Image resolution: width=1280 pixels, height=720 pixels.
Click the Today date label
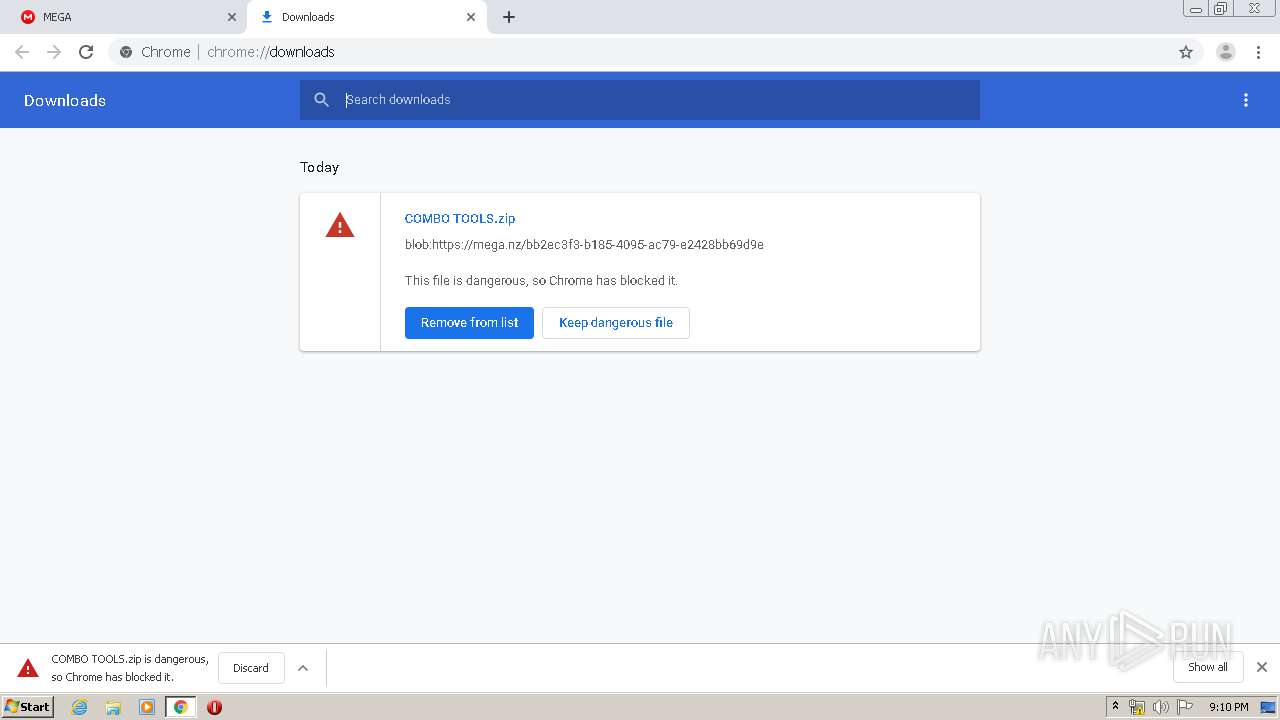(x=320, y=167)
